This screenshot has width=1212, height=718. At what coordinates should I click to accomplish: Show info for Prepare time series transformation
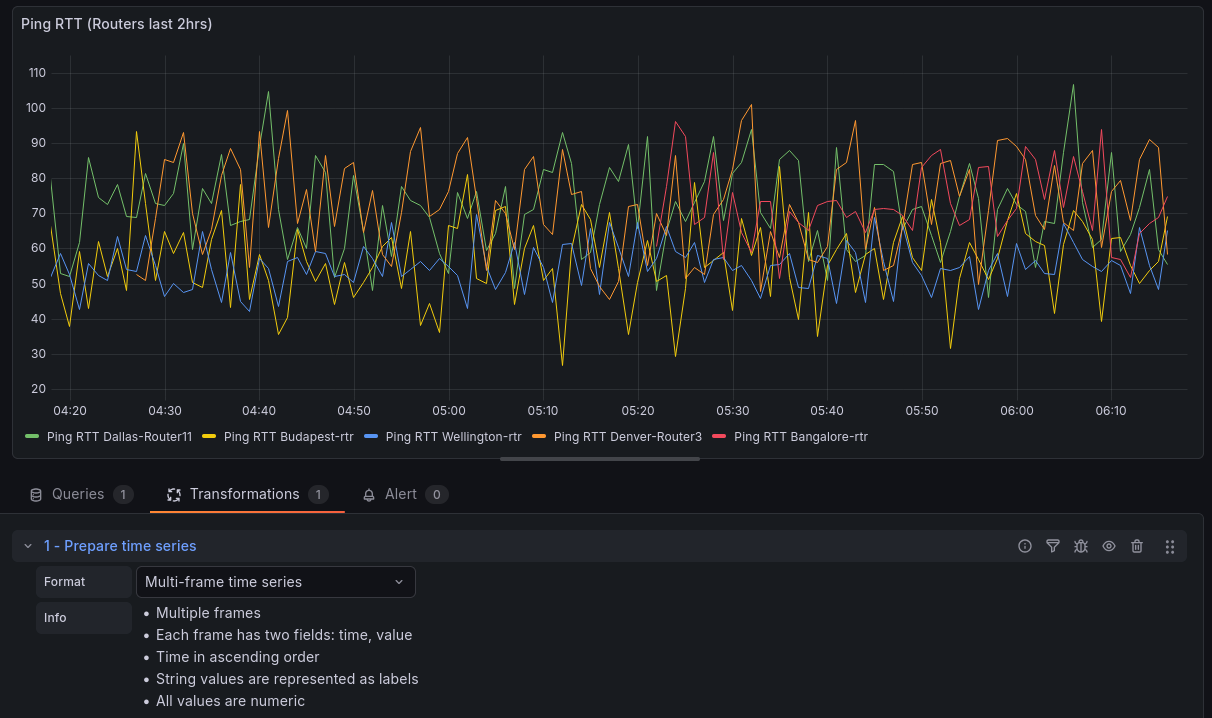[x=1025, y=546]
